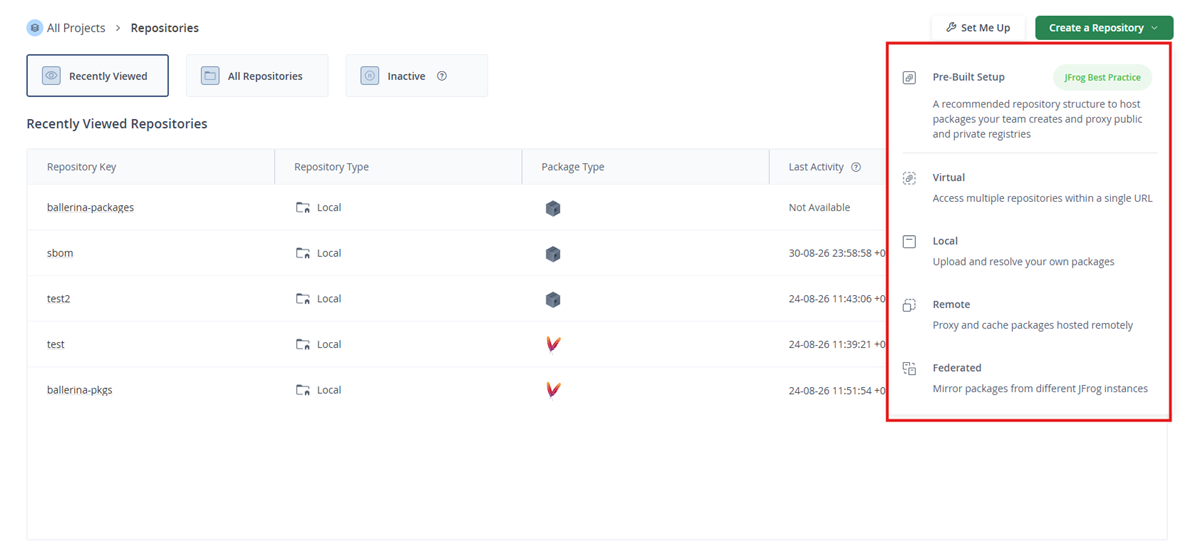Viewport: 1200px width, 559px height.
Task: Click the Set Me Up button
Action: [978, 28]
